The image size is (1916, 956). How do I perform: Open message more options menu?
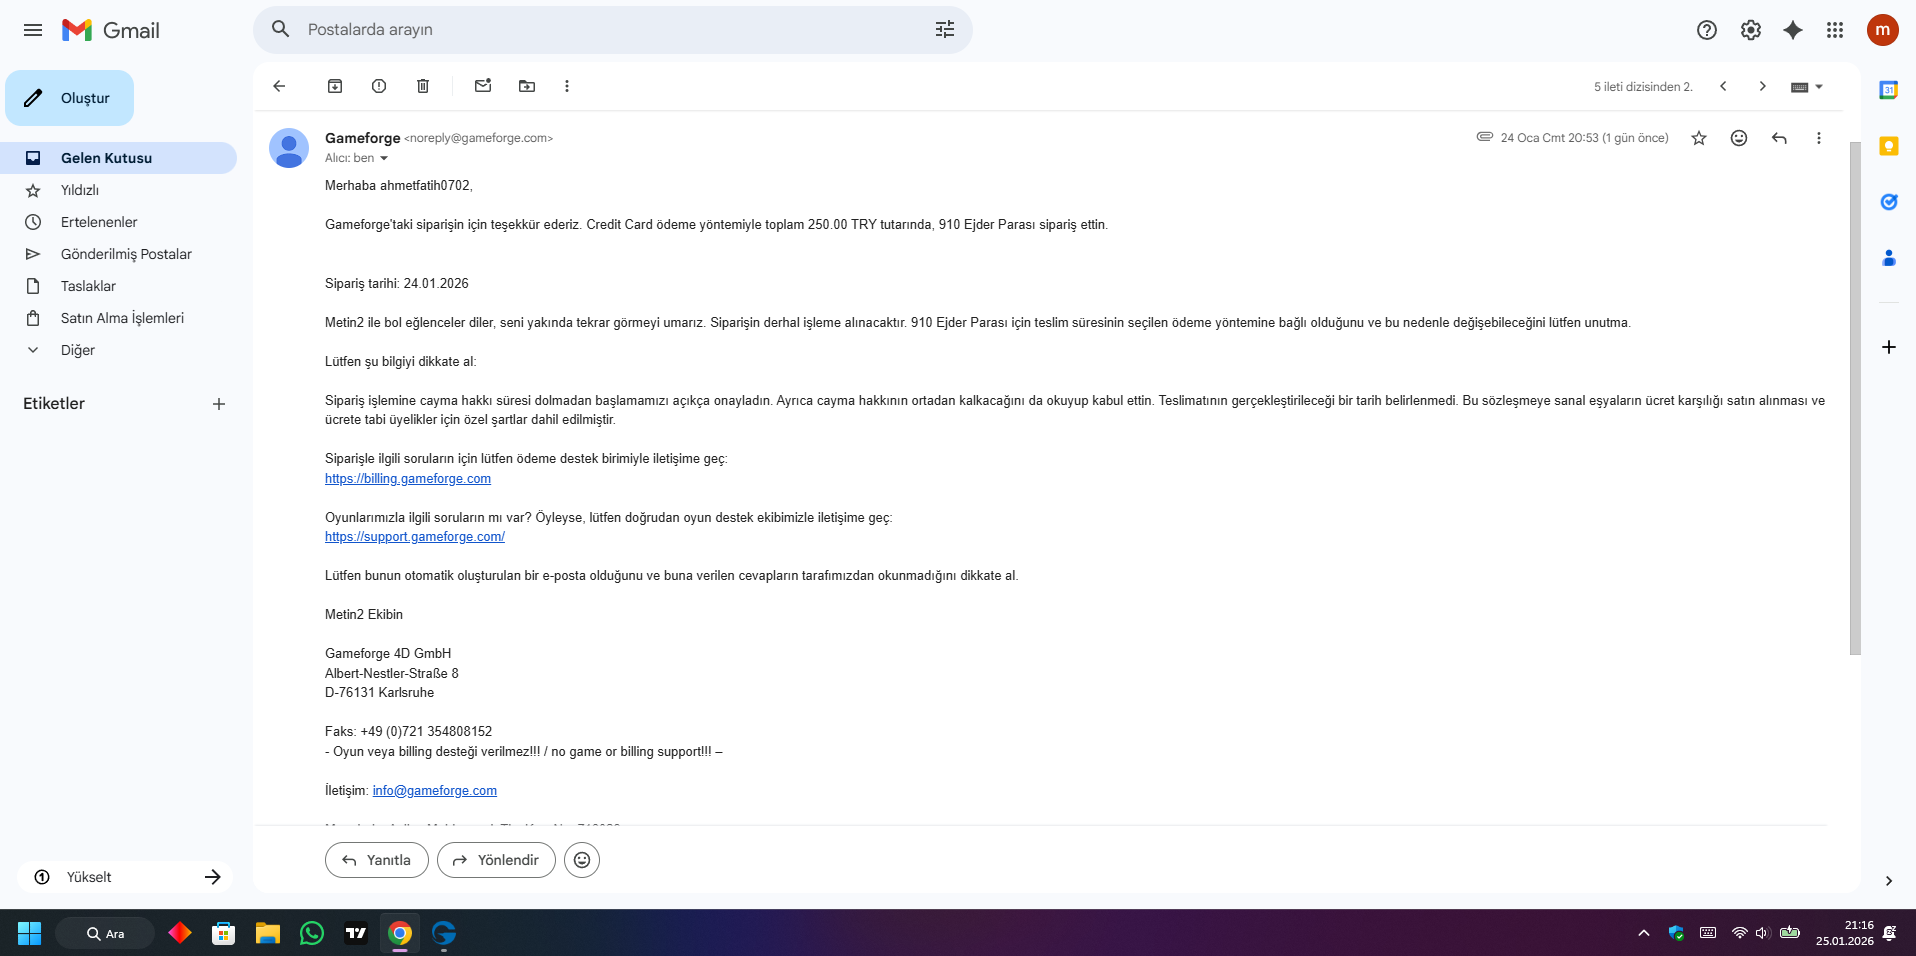pos(1819,138)
